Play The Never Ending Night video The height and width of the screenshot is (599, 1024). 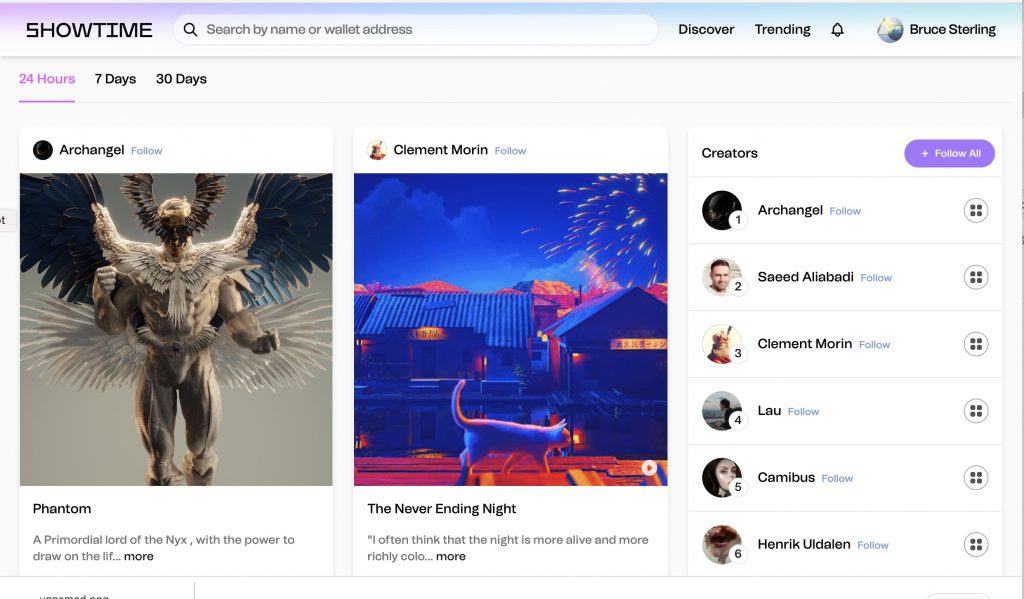648,467
